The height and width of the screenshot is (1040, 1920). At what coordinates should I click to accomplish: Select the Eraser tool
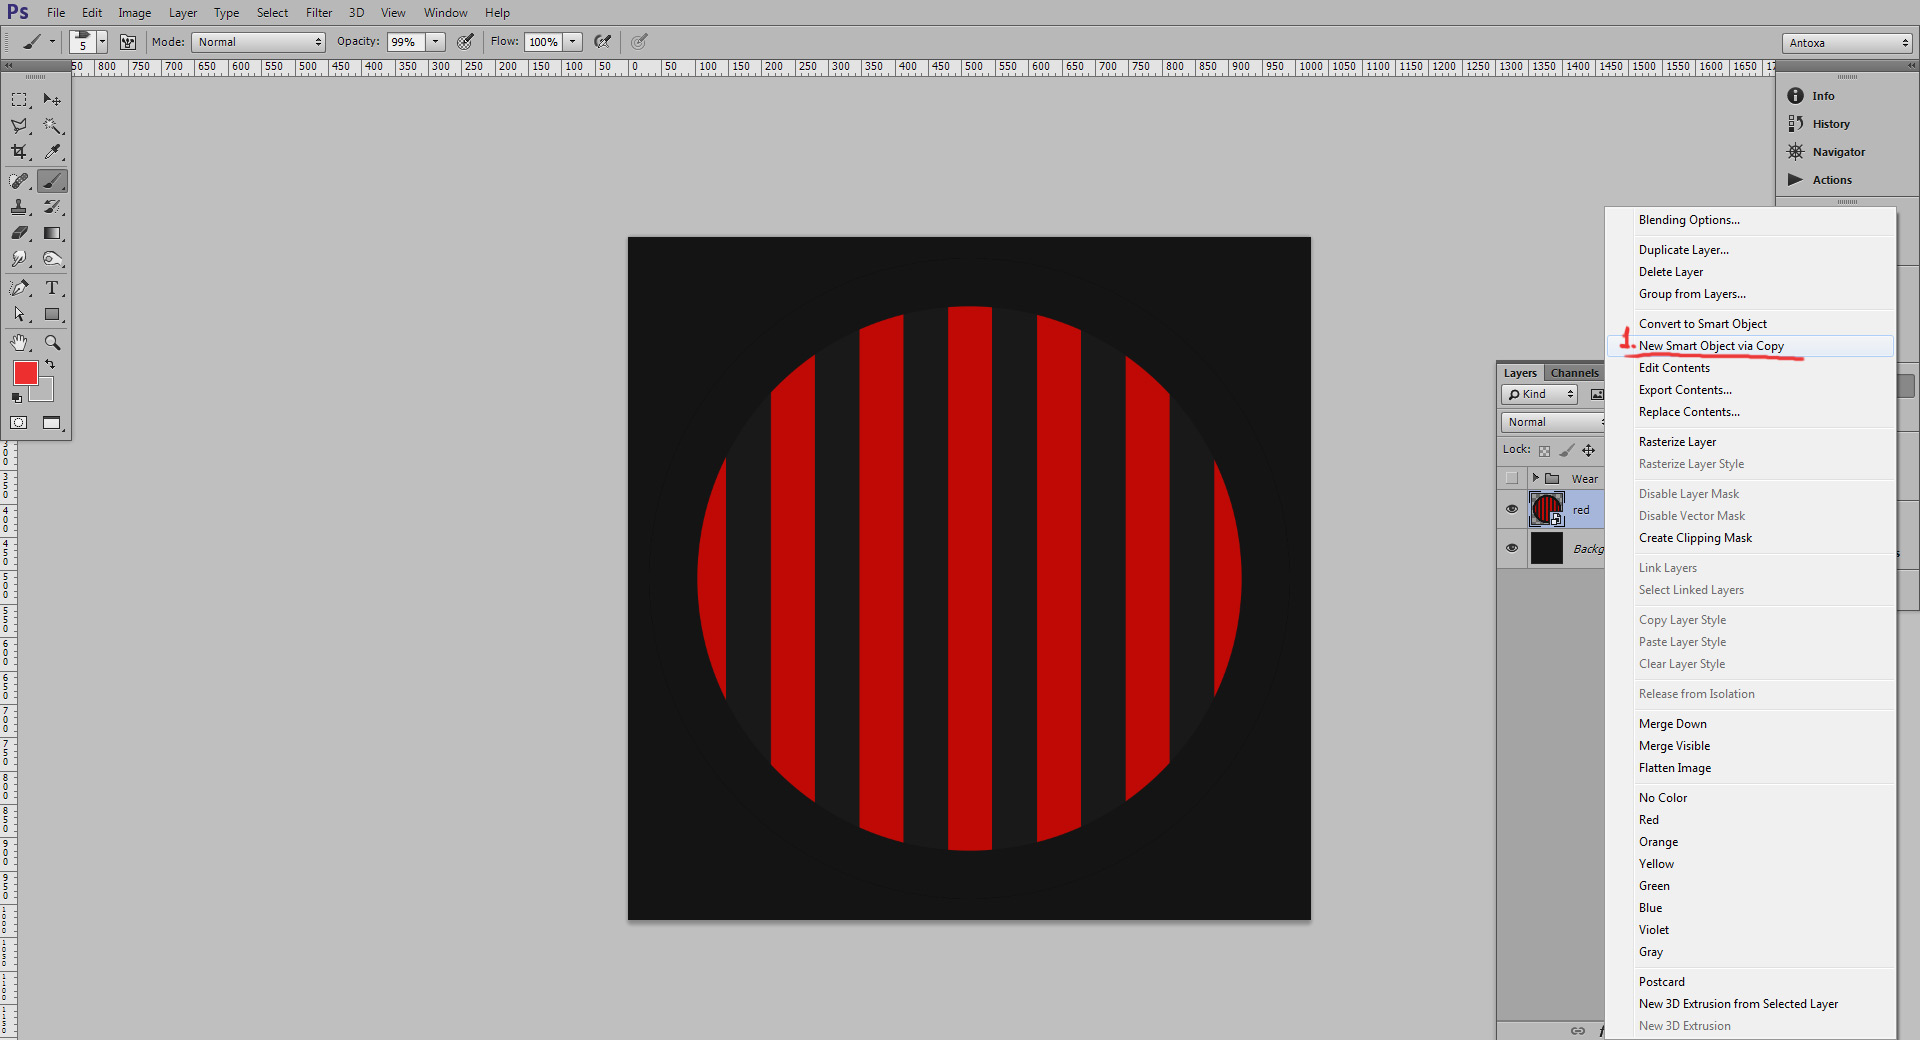(19, 233)
